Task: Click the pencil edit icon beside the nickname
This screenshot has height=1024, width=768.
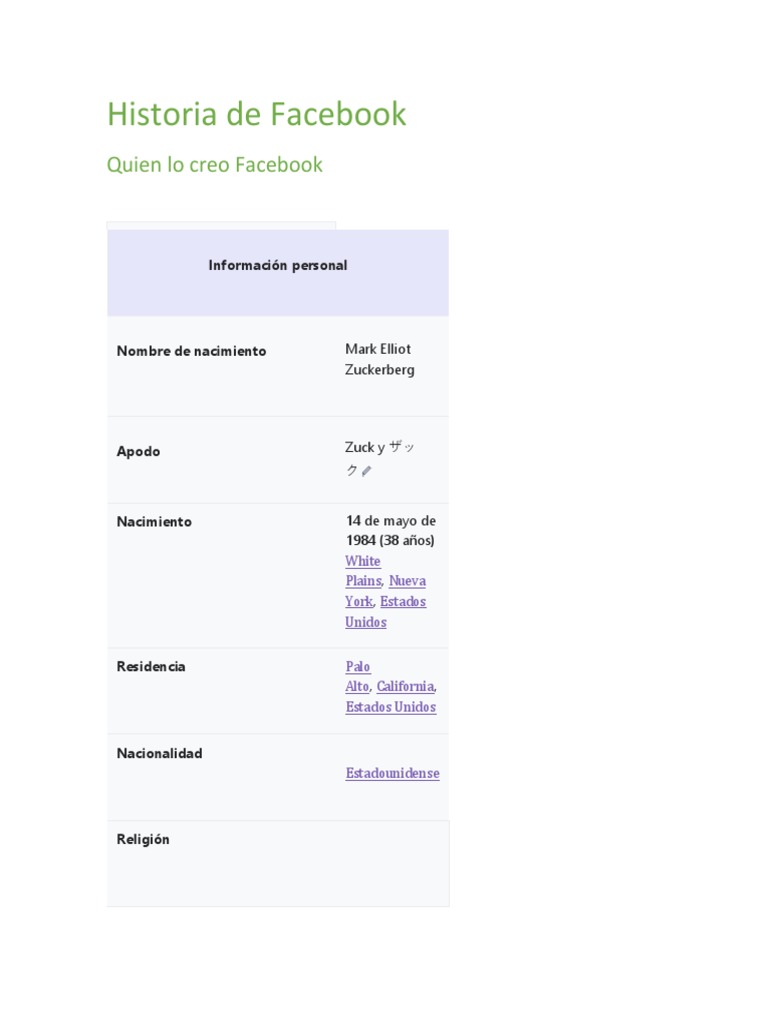Action: point(366,471)
